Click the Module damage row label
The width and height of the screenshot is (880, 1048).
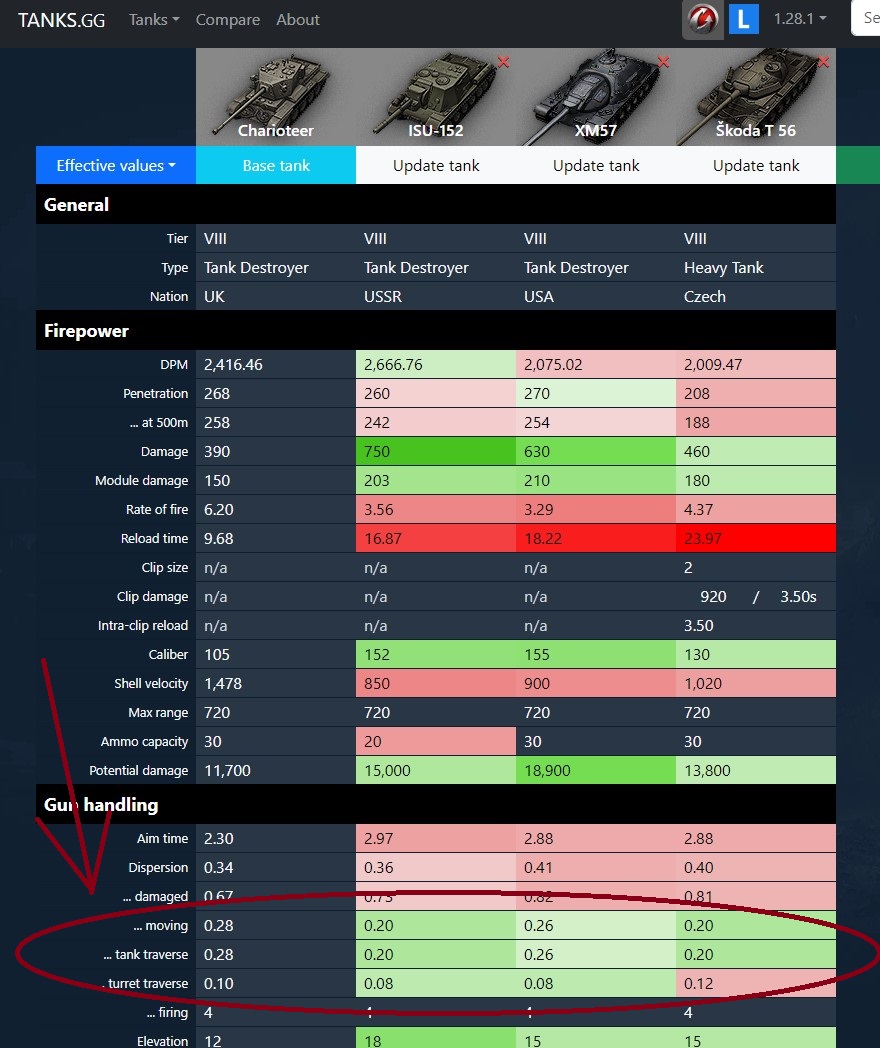[142, 480]
